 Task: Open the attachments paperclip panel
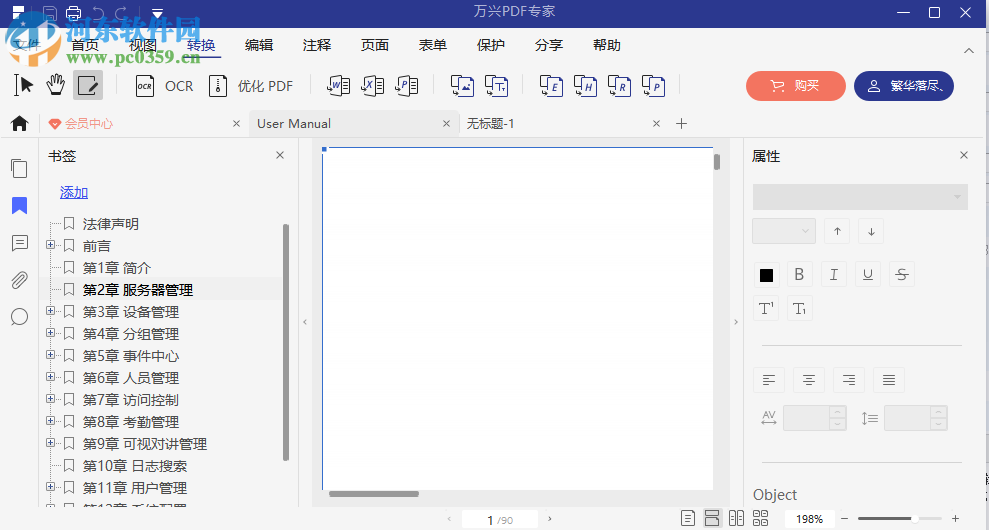coord(20,280)
